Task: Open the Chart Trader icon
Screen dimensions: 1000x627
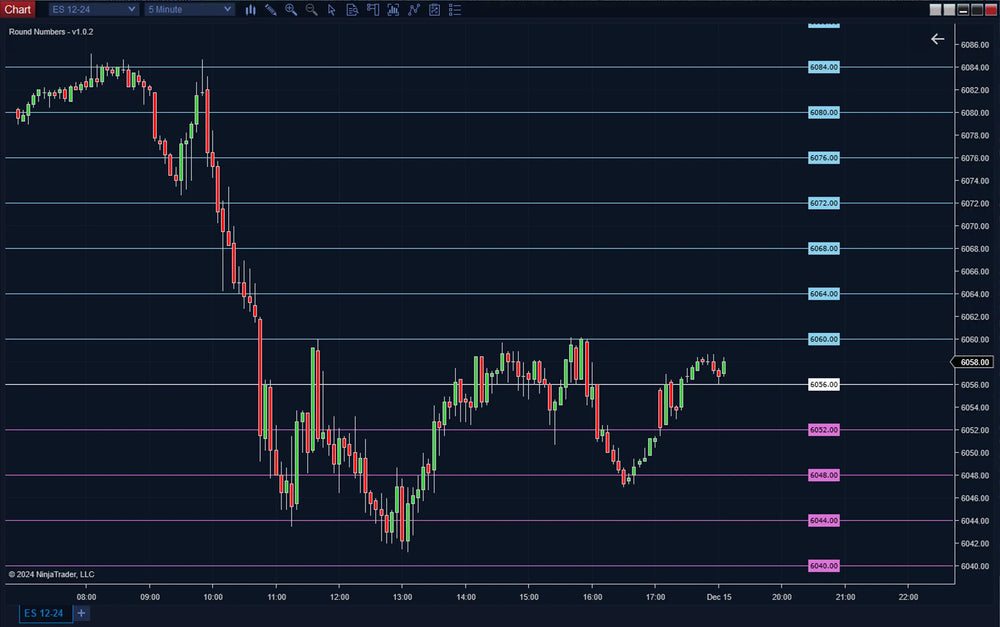Action: [372, 9]
